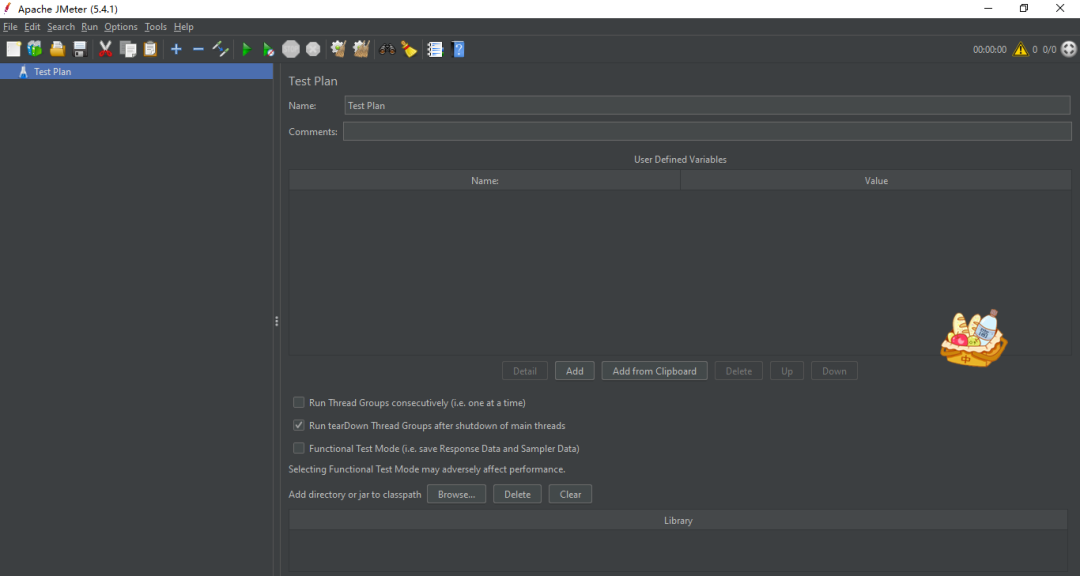Create a new test plan via toolbar
Viewport: 1080px width, 576px height.
click(x=13, y=49)
